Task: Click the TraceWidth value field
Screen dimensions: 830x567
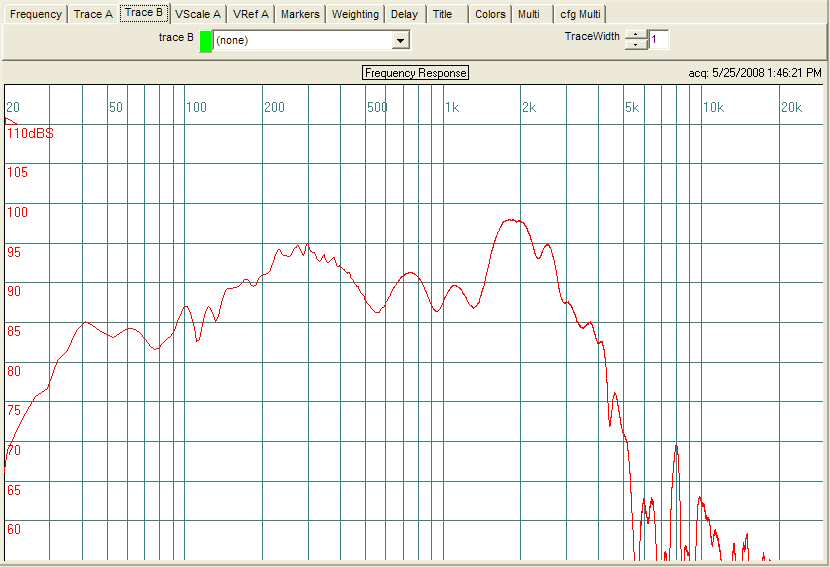Action: pyautogui.click(x=658, y=40)
